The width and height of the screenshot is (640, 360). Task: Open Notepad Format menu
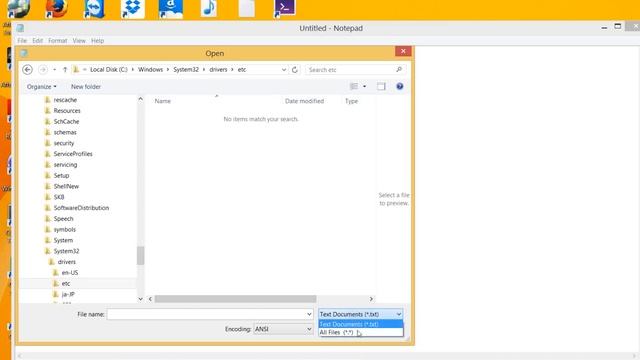pos(58,41)
